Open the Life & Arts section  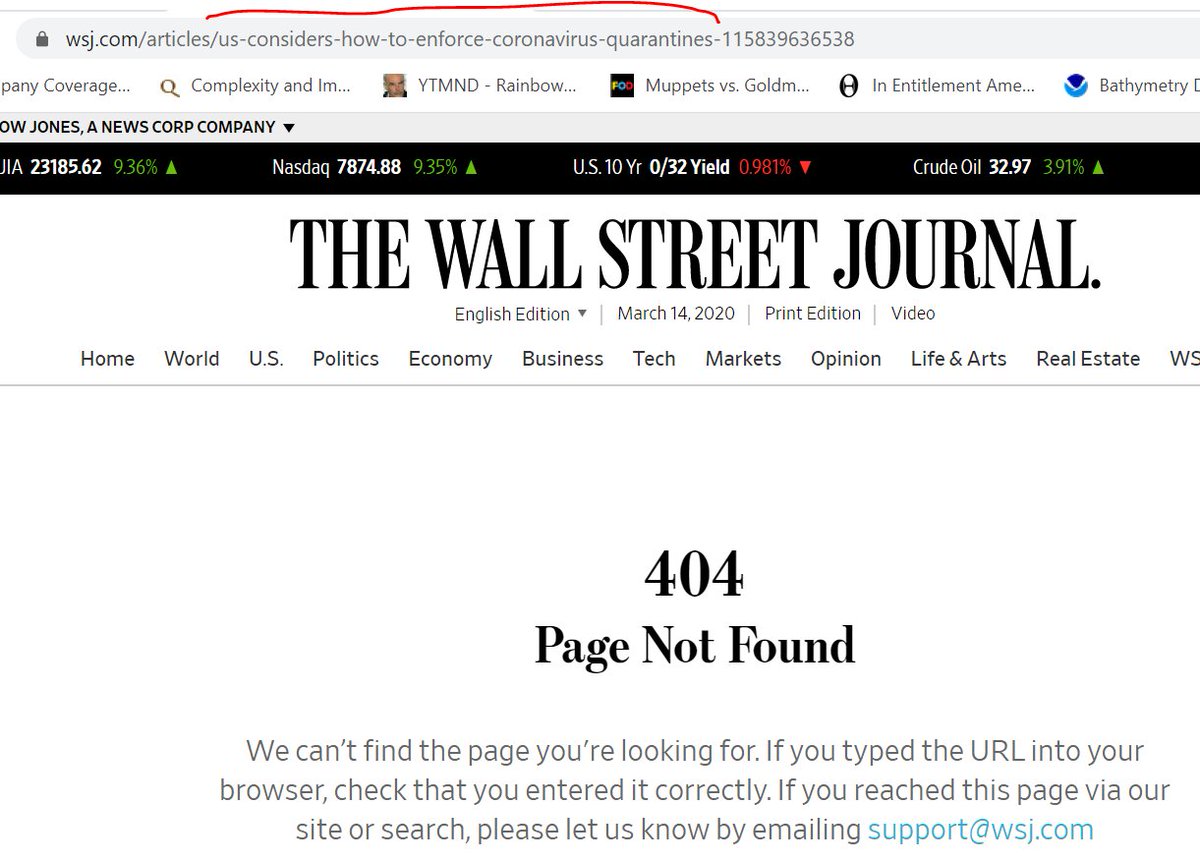(x=959, y=359)
